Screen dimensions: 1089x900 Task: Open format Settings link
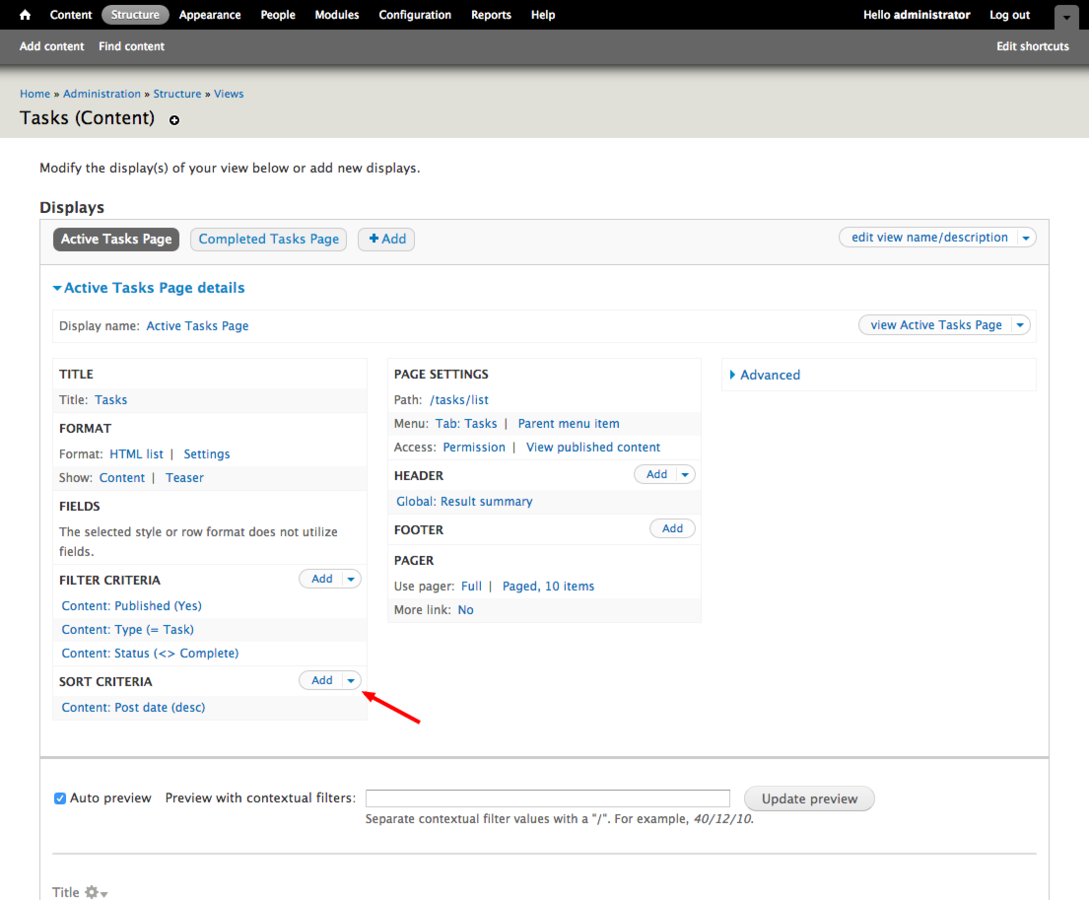coord(207,454)
